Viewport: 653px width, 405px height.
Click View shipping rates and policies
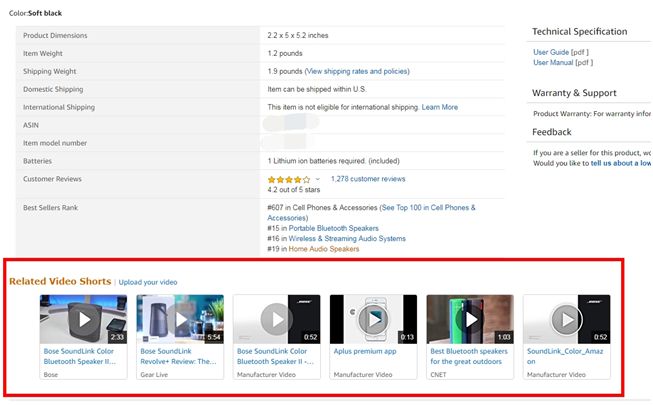click(357, 71)
